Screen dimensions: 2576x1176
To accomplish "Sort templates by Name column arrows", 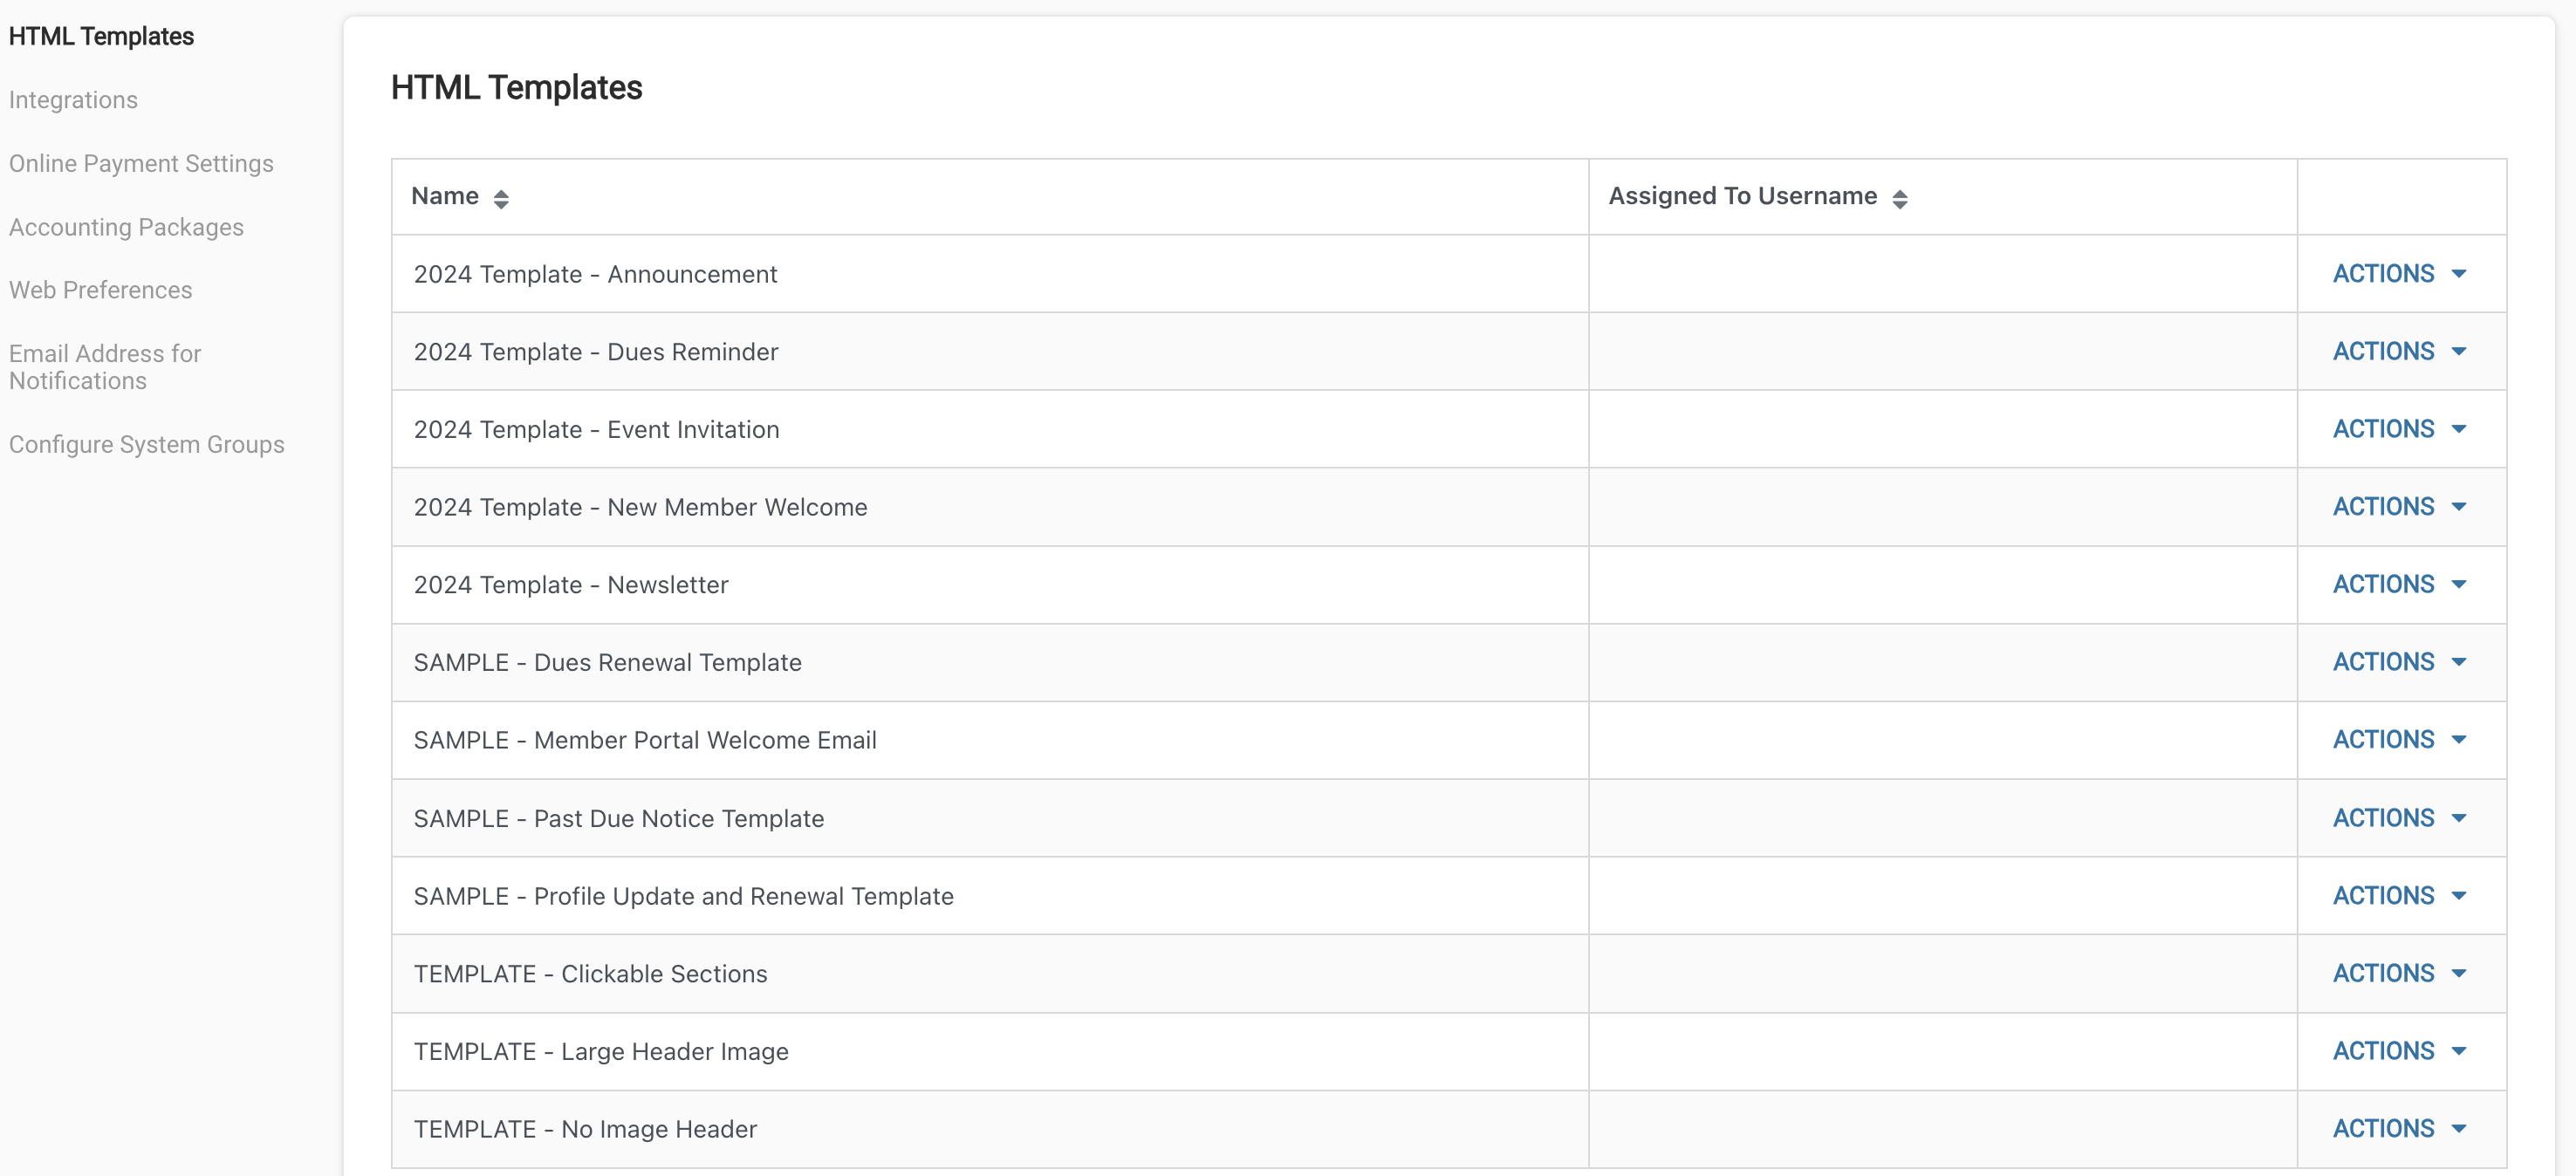I will coord(501,198).
